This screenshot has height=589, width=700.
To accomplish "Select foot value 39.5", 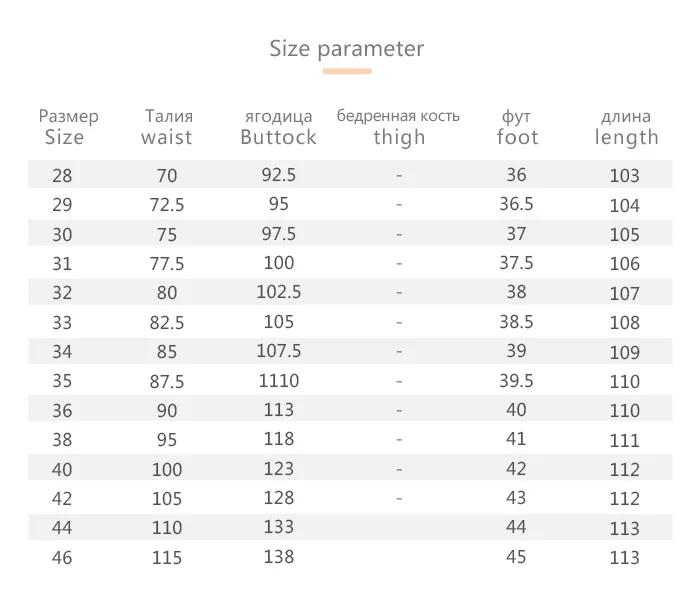I will tap(516, 381).
